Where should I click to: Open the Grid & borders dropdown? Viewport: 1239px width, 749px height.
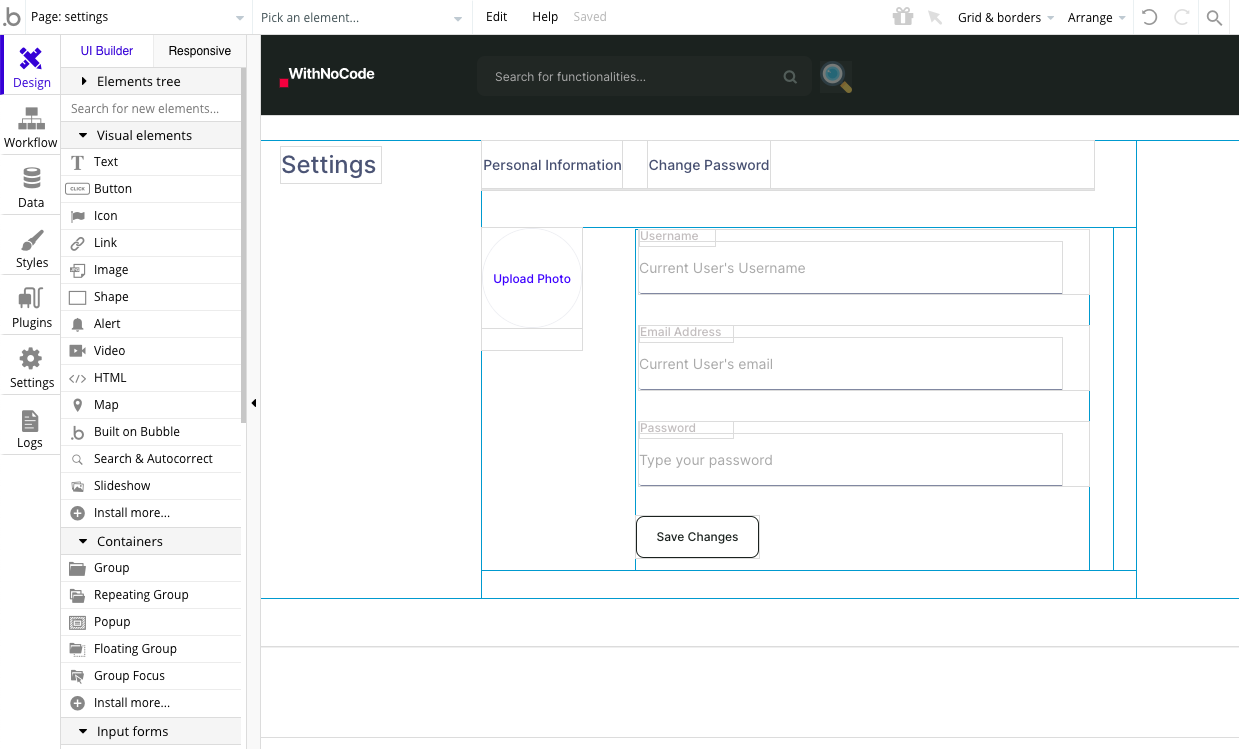(1003, 17)
